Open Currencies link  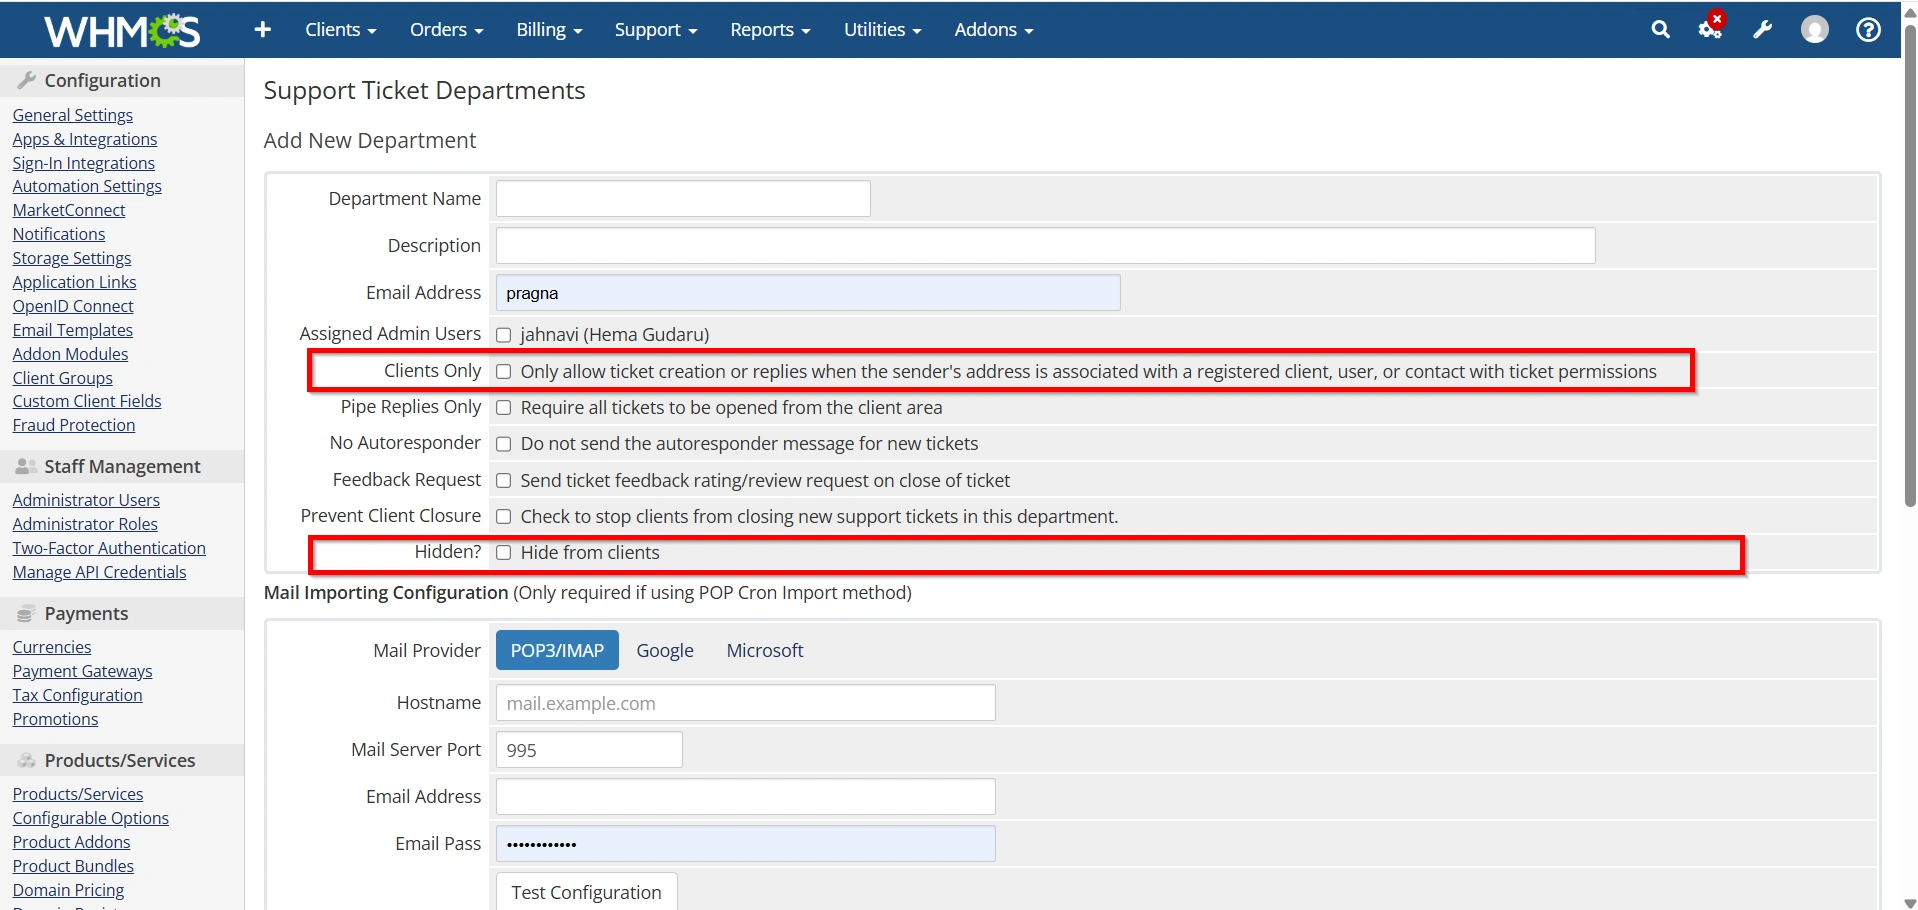52,647
